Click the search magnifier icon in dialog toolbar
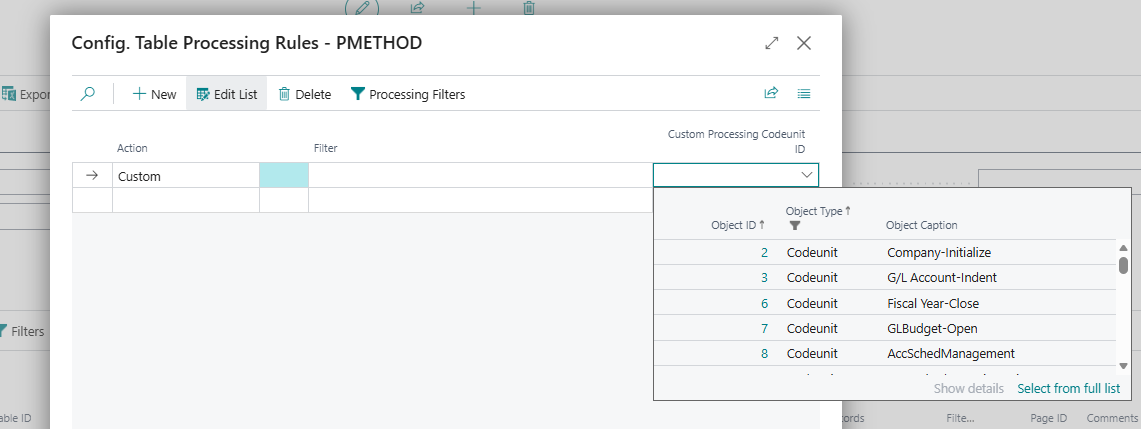The height and width of the screenshot is (429, 1141). pyautogui.click(x=88, y=94)
